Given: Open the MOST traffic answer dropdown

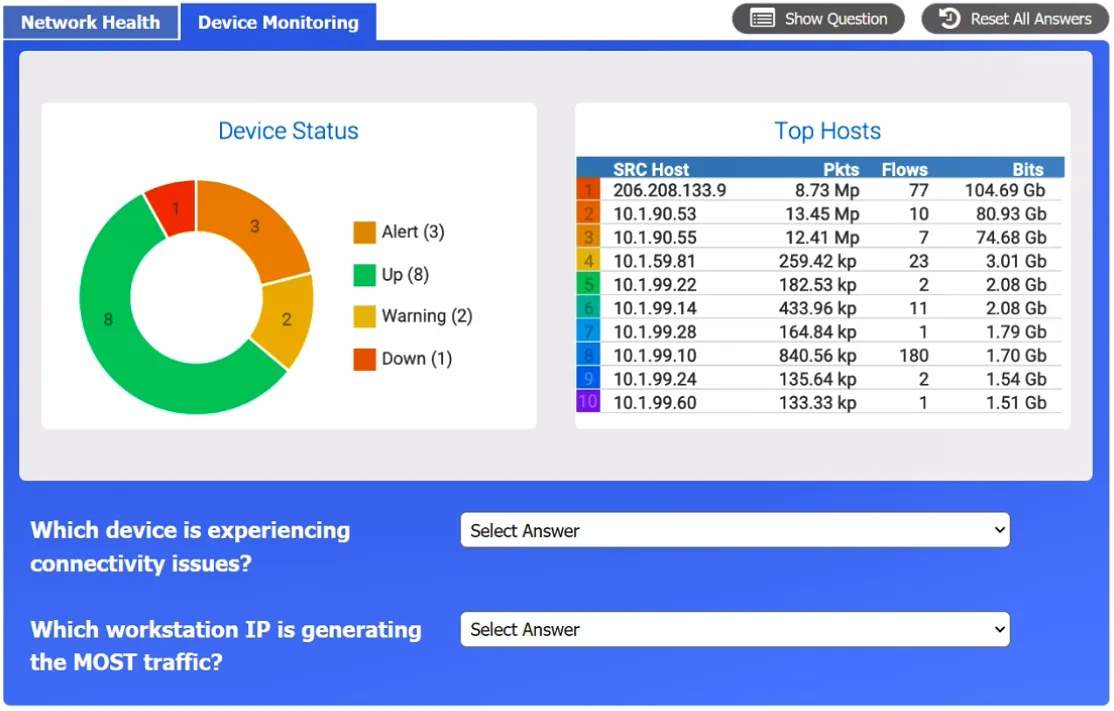Looking at the screenshot, I should tap(735, 629).
